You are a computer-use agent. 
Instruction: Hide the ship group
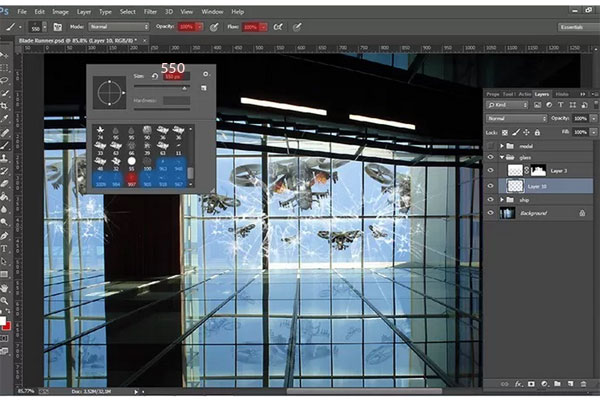(x=491, y=200)
